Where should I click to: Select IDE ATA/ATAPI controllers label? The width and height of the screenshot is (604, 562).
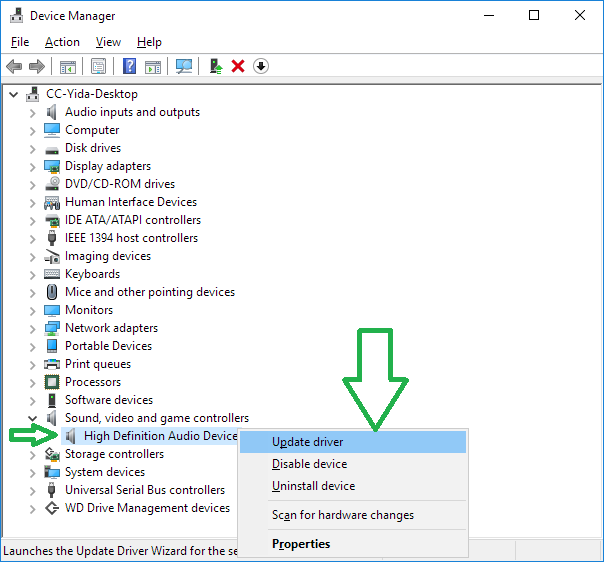click(133, 220)
